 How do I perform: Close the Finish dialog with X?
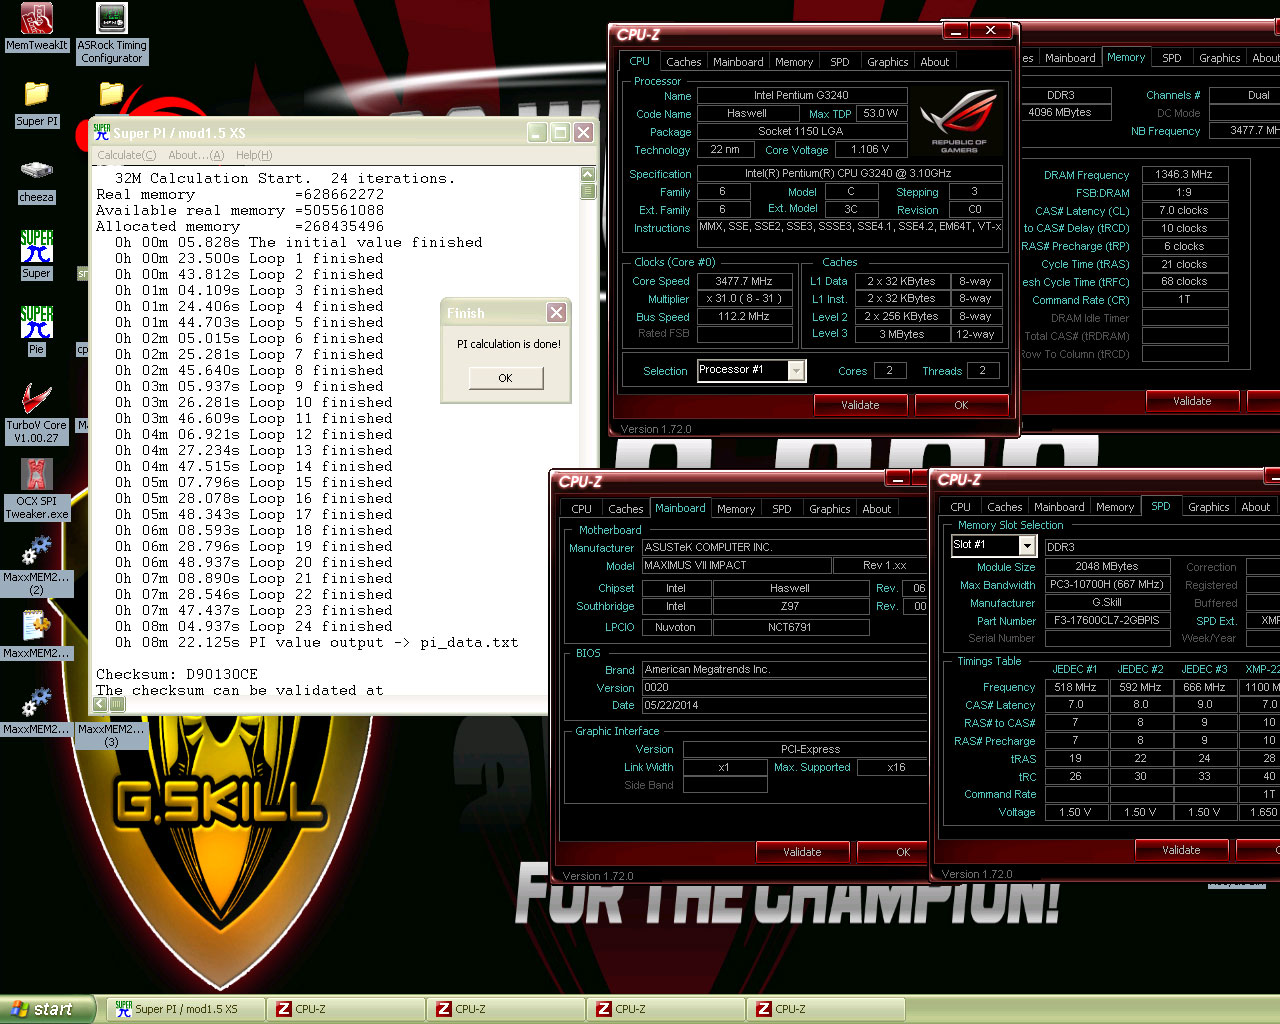557,313
